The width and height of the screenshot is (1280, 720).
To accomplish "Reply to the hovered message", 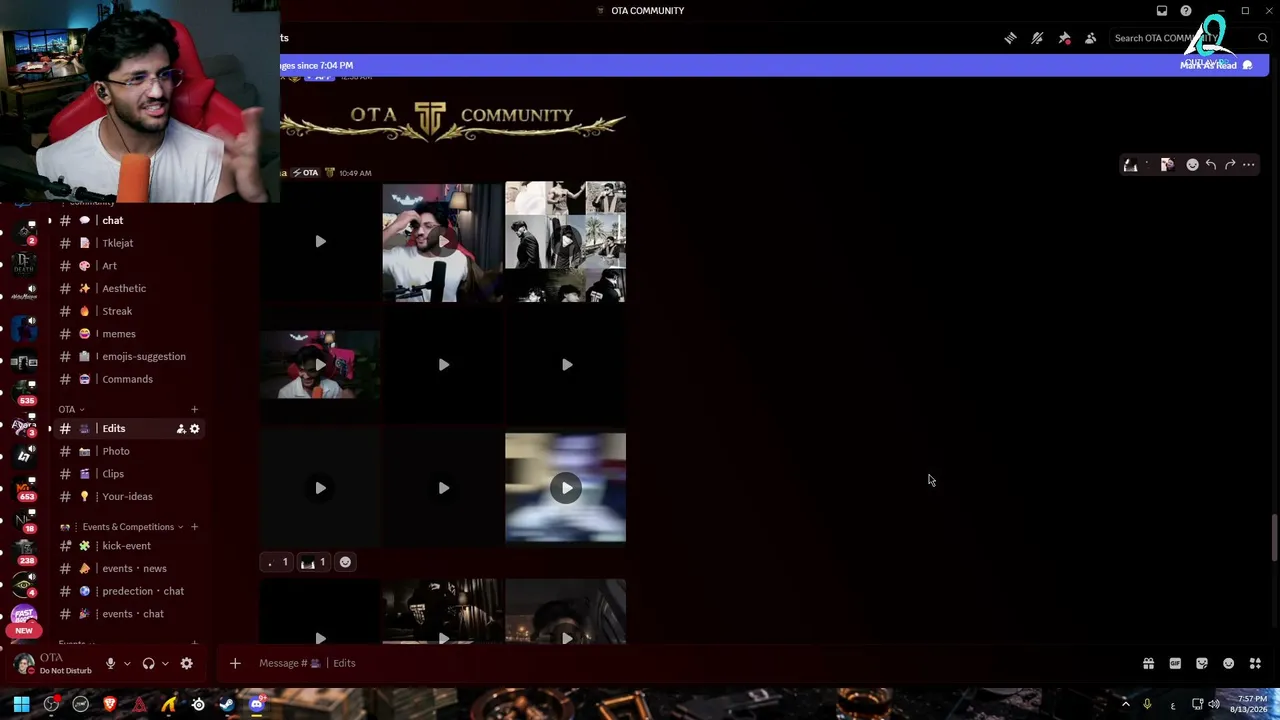I will [1211, 165].
